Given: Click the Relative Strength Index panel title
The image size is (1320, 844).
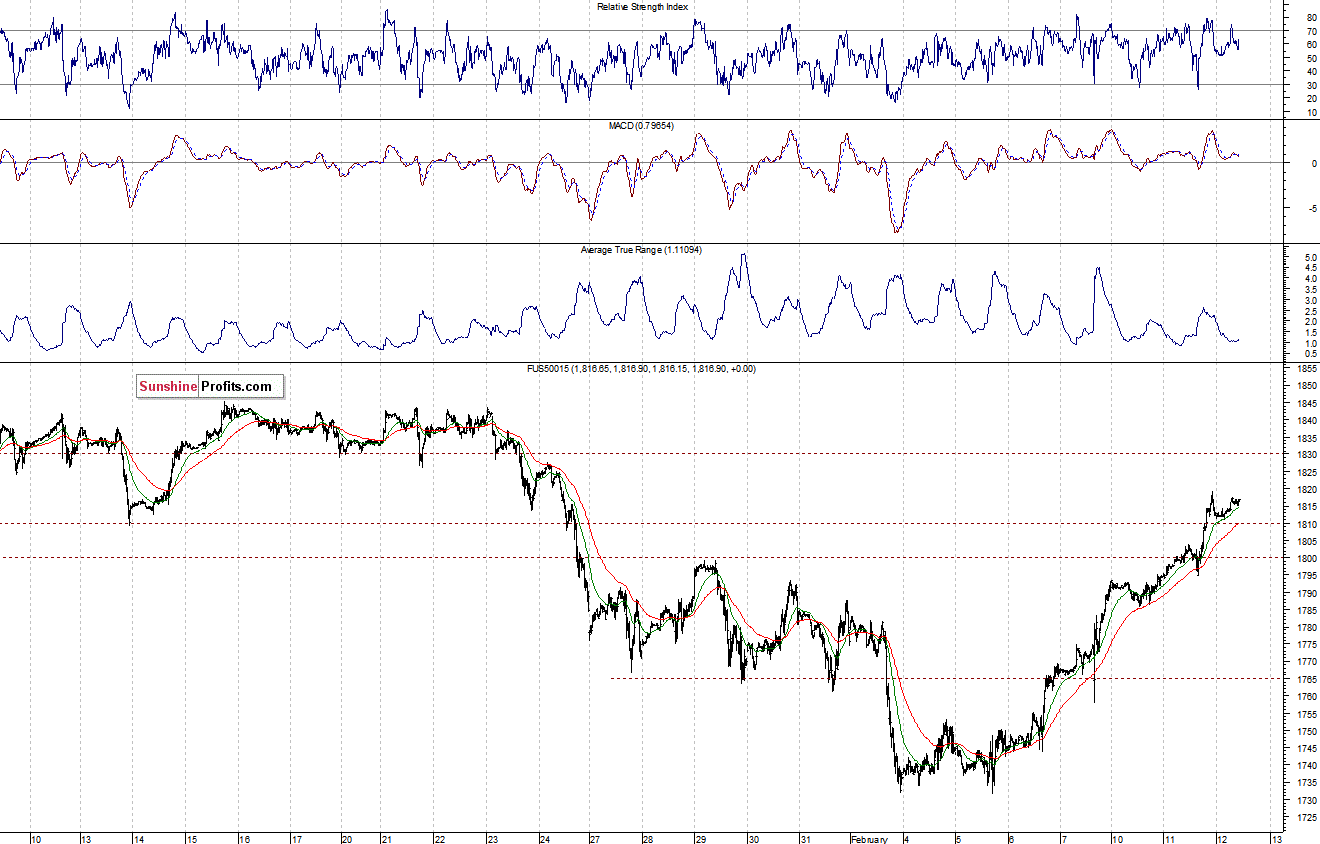Looking at the screenshot, I should pos(642,6).
